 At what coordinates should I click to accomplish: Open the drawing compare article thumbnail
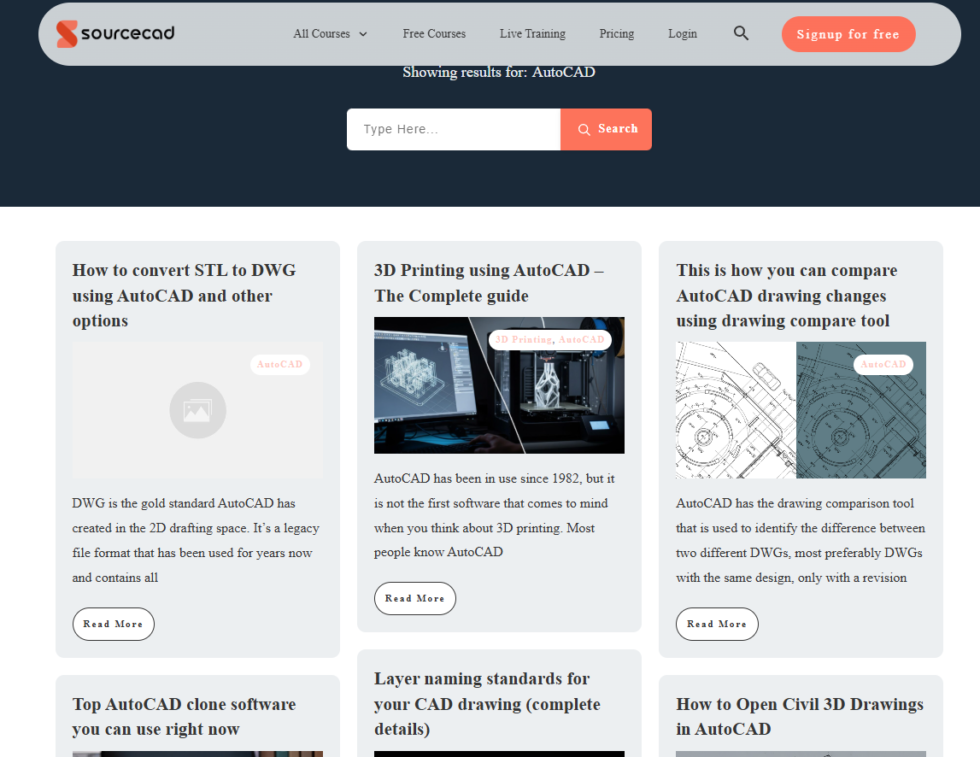pos(800,410)
